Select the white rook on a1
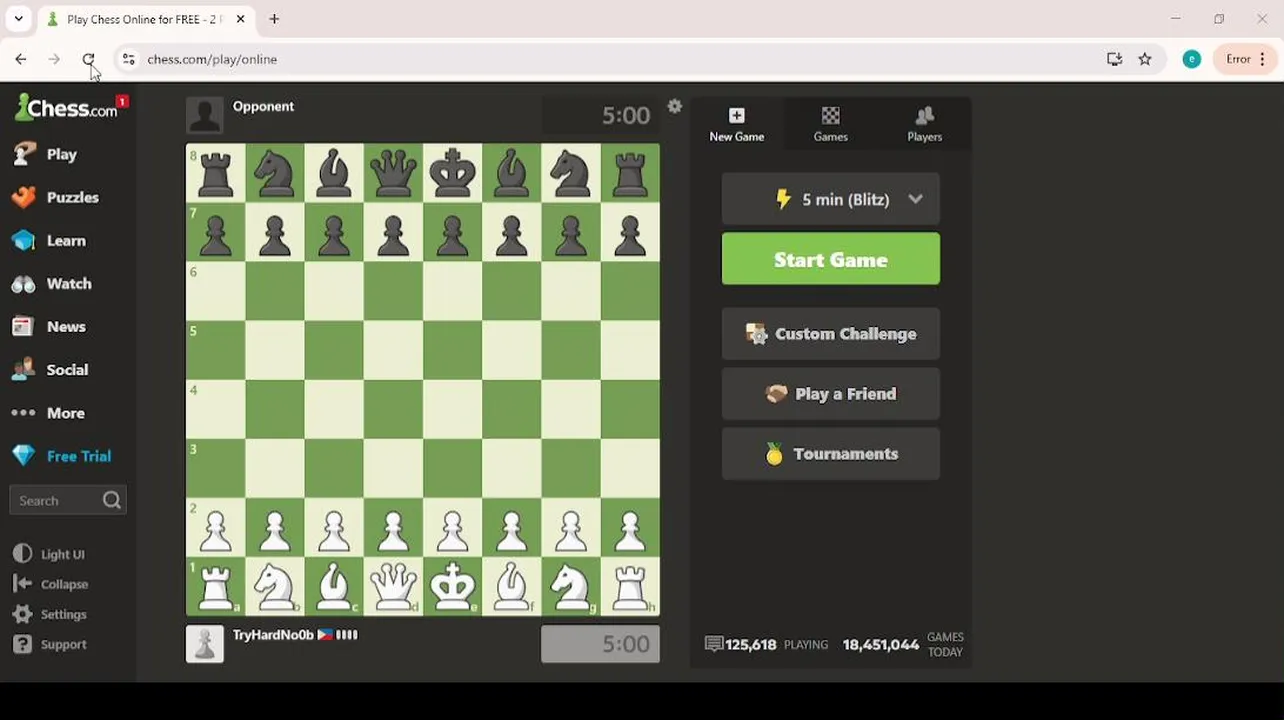This screenshot has width=1284, height=720. click(x=216, y=586)
